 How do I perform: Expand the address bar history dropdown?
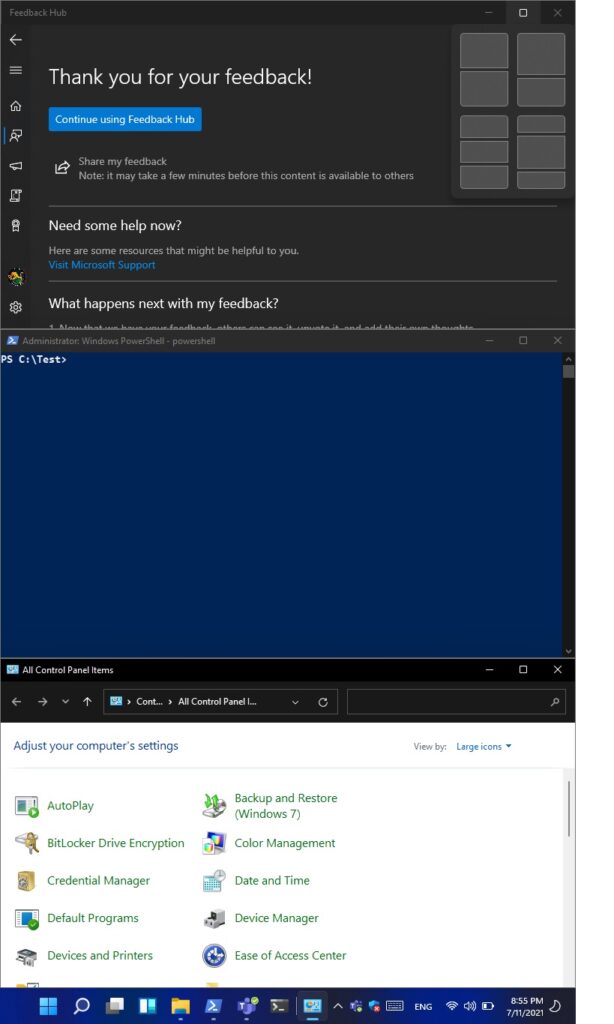click(x=295, y=702)
